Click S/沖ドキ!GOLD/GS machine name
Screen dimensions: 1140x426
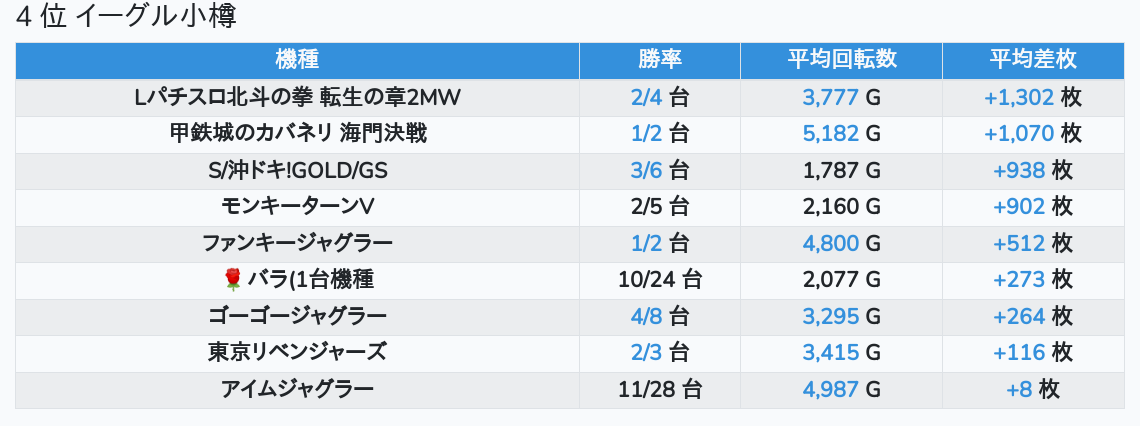click(297, 170)
